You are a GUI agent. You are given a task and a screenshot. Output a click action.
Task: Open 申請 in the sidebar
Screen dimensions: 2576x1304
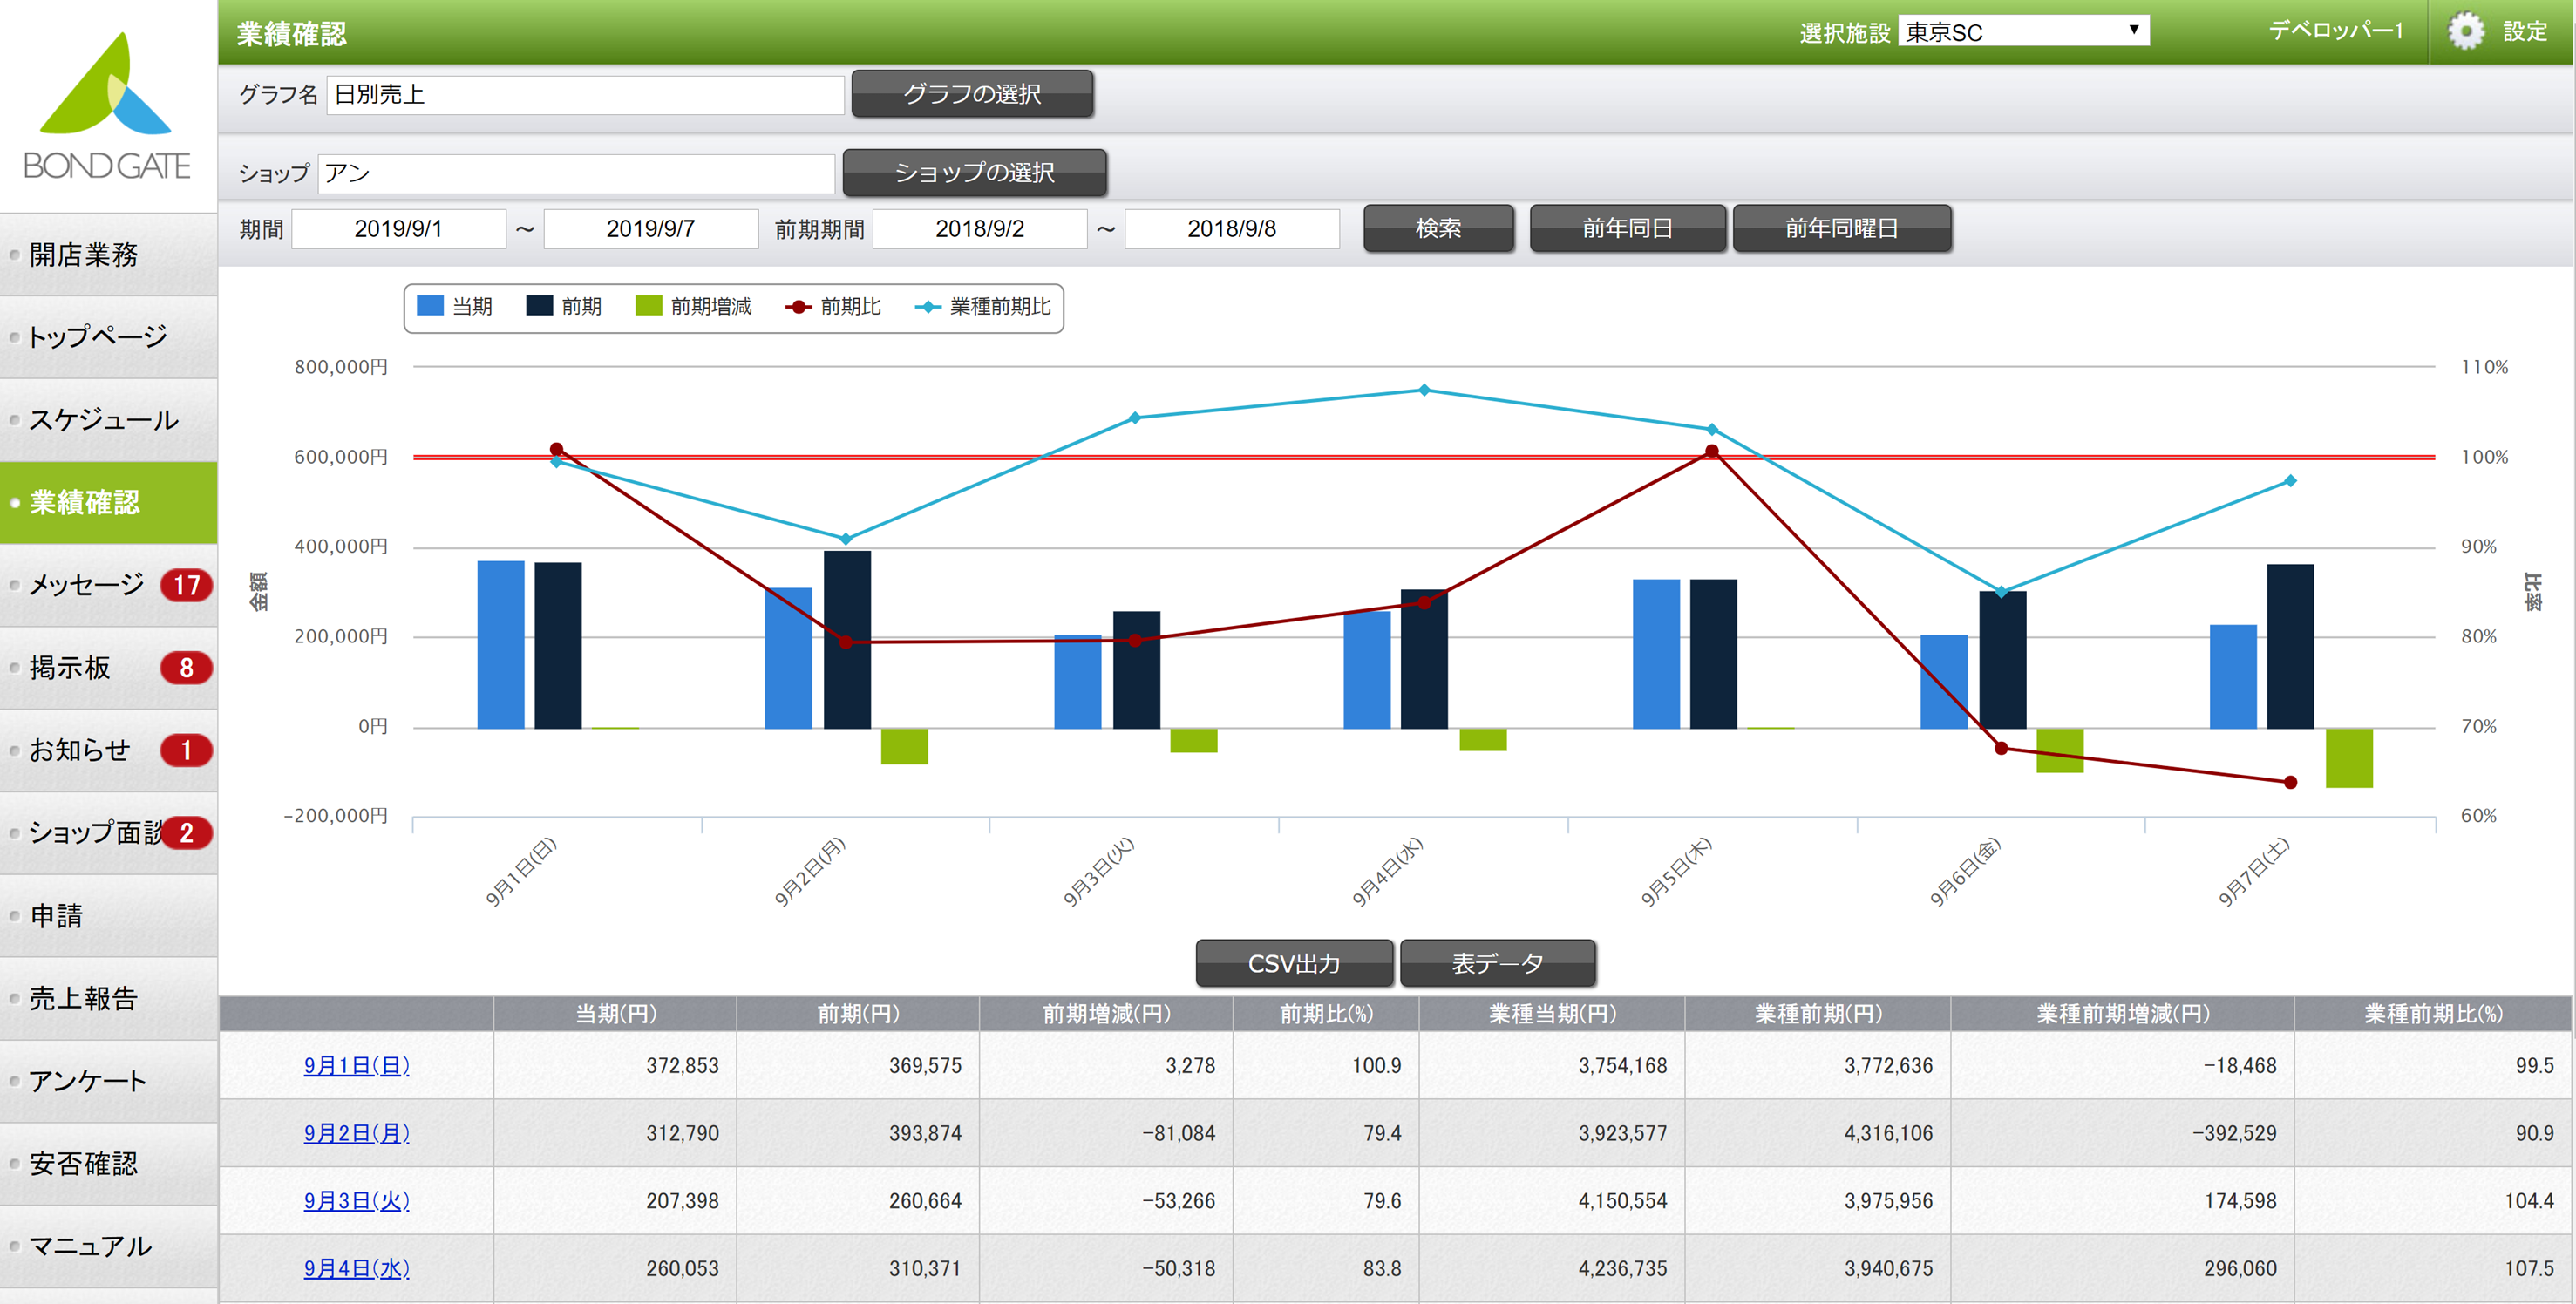108,915
